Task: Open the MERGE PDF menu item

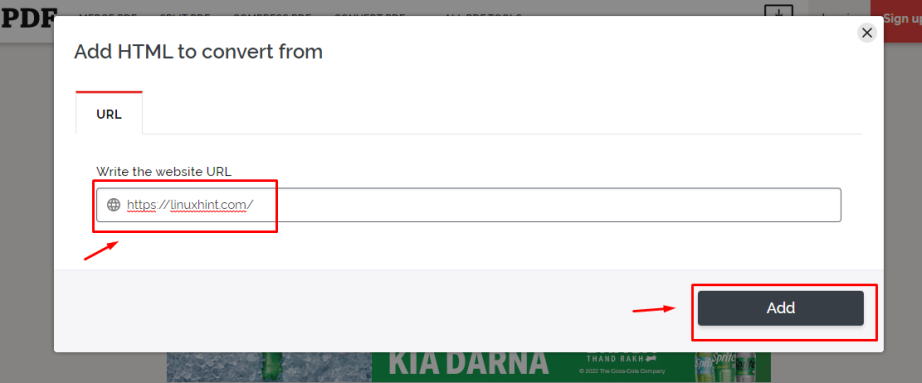Action: [x=103, y=15]
